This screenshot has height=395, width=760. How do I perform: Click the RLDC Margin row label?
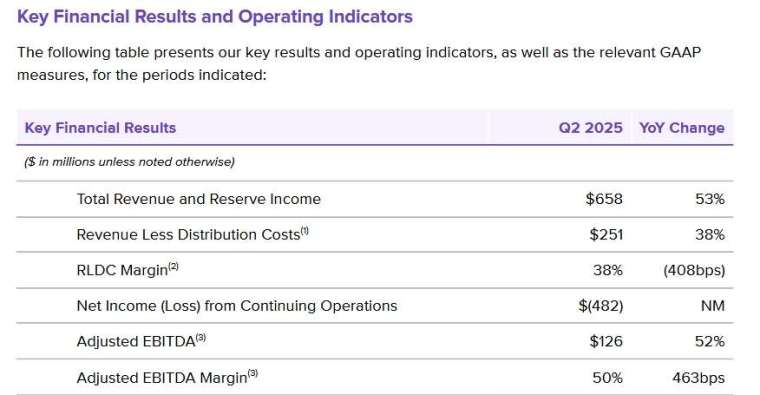click(x=122, y=270)
